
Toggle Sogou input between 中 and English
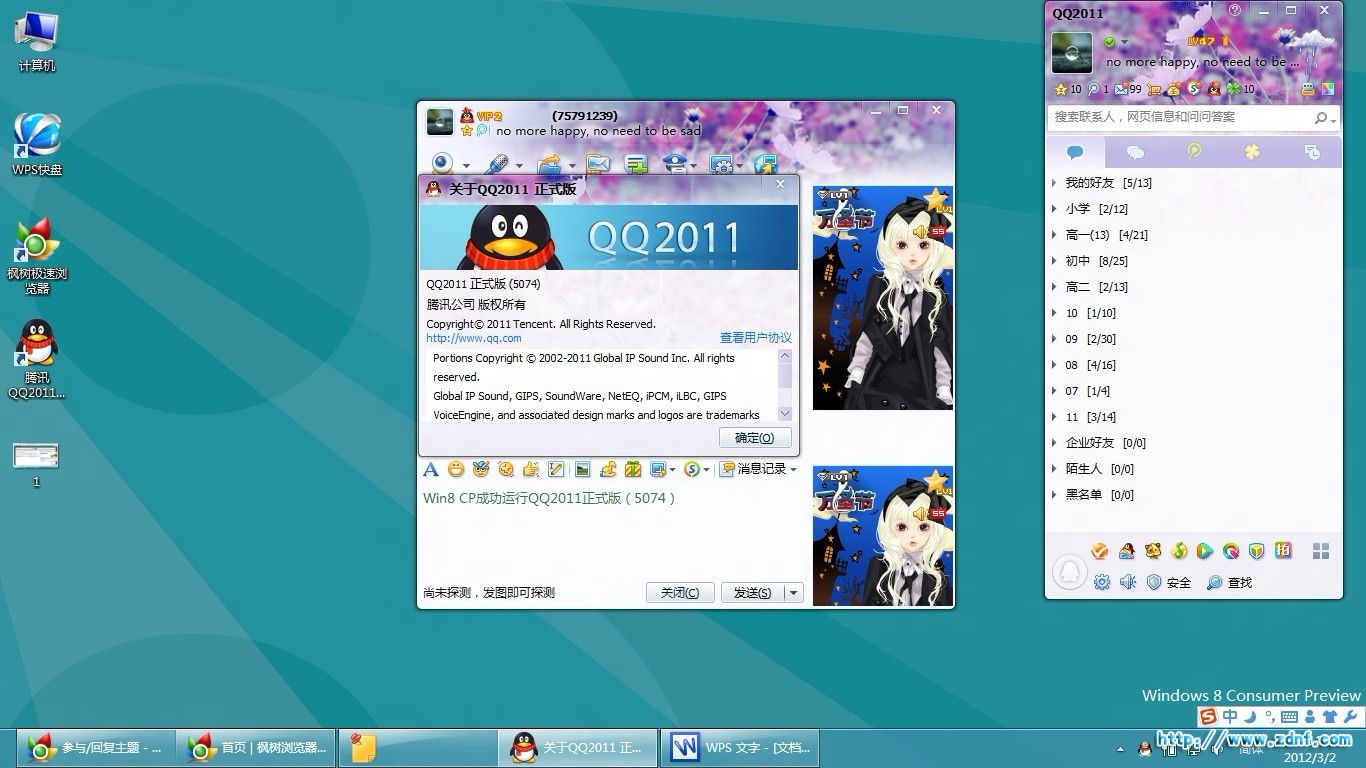click(1230, 716)
